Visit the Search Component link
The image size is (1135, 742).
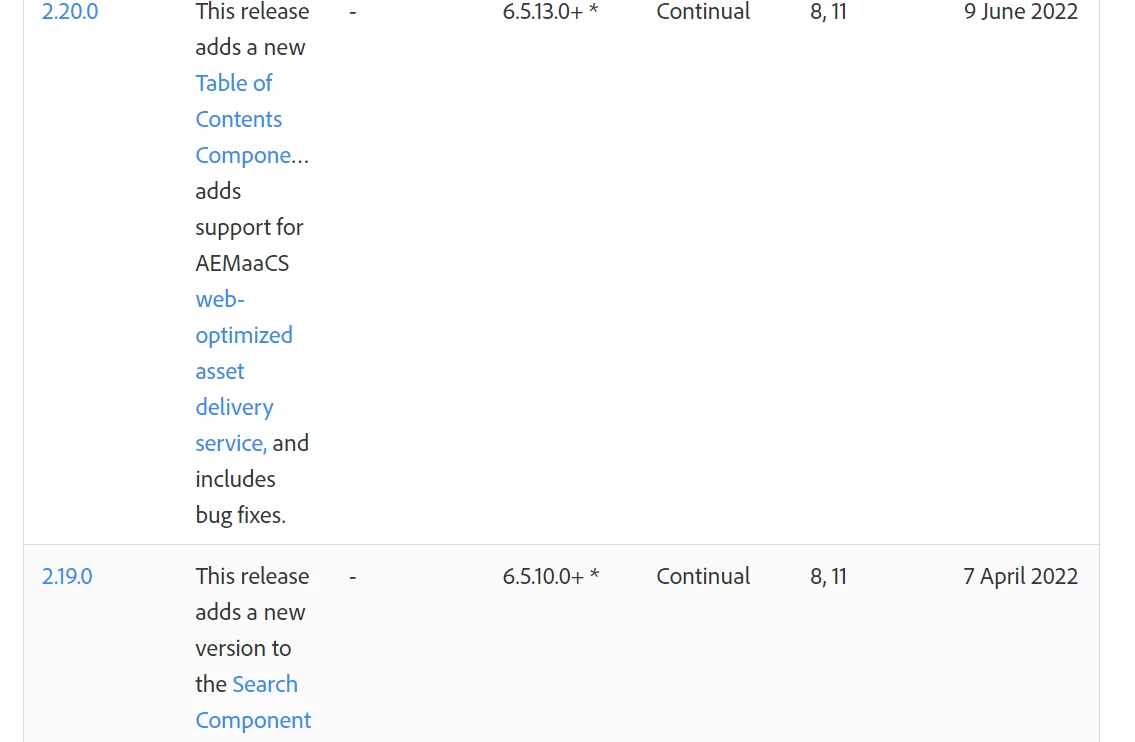(253, 701)
